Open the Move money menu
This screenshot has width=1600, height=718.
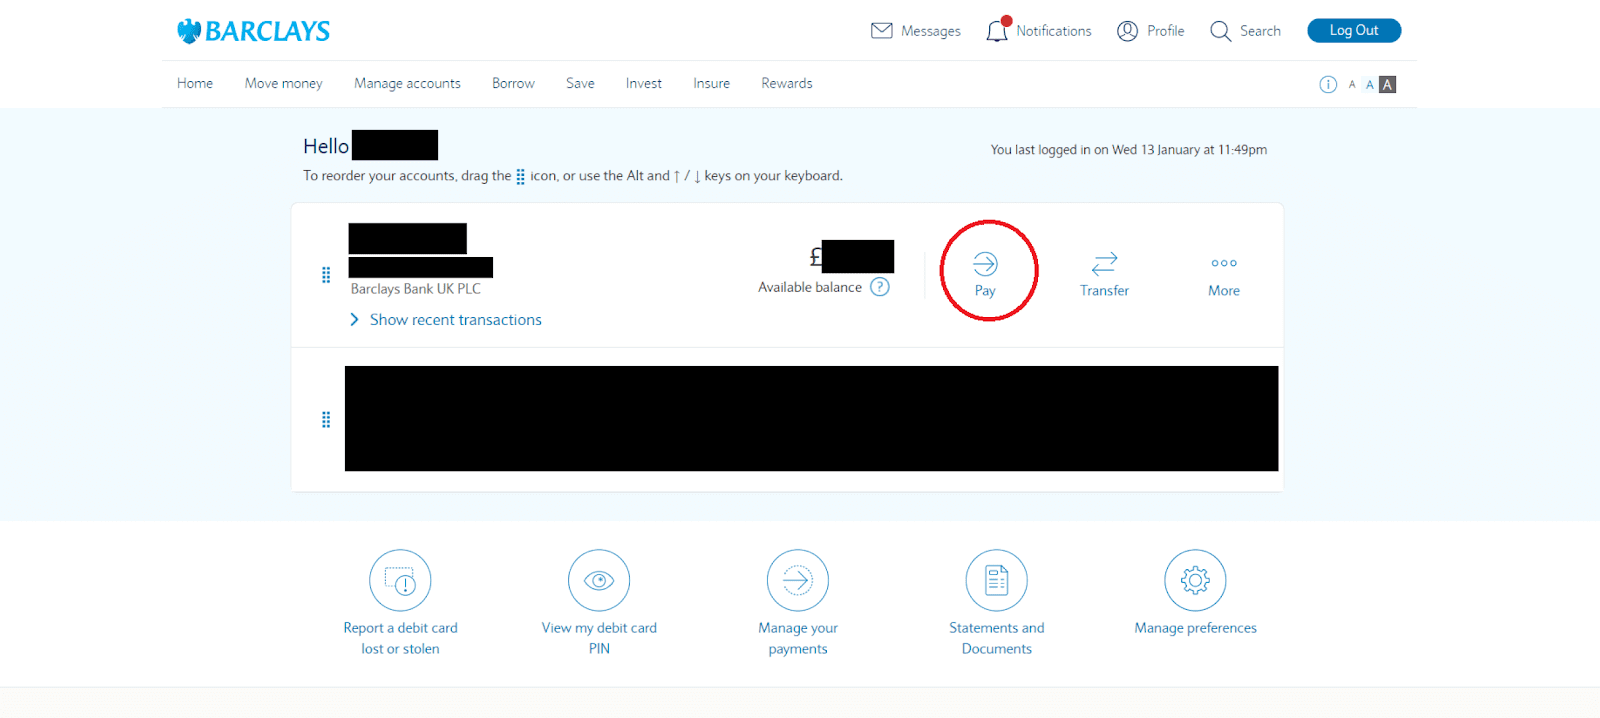(x=283, y=84)
